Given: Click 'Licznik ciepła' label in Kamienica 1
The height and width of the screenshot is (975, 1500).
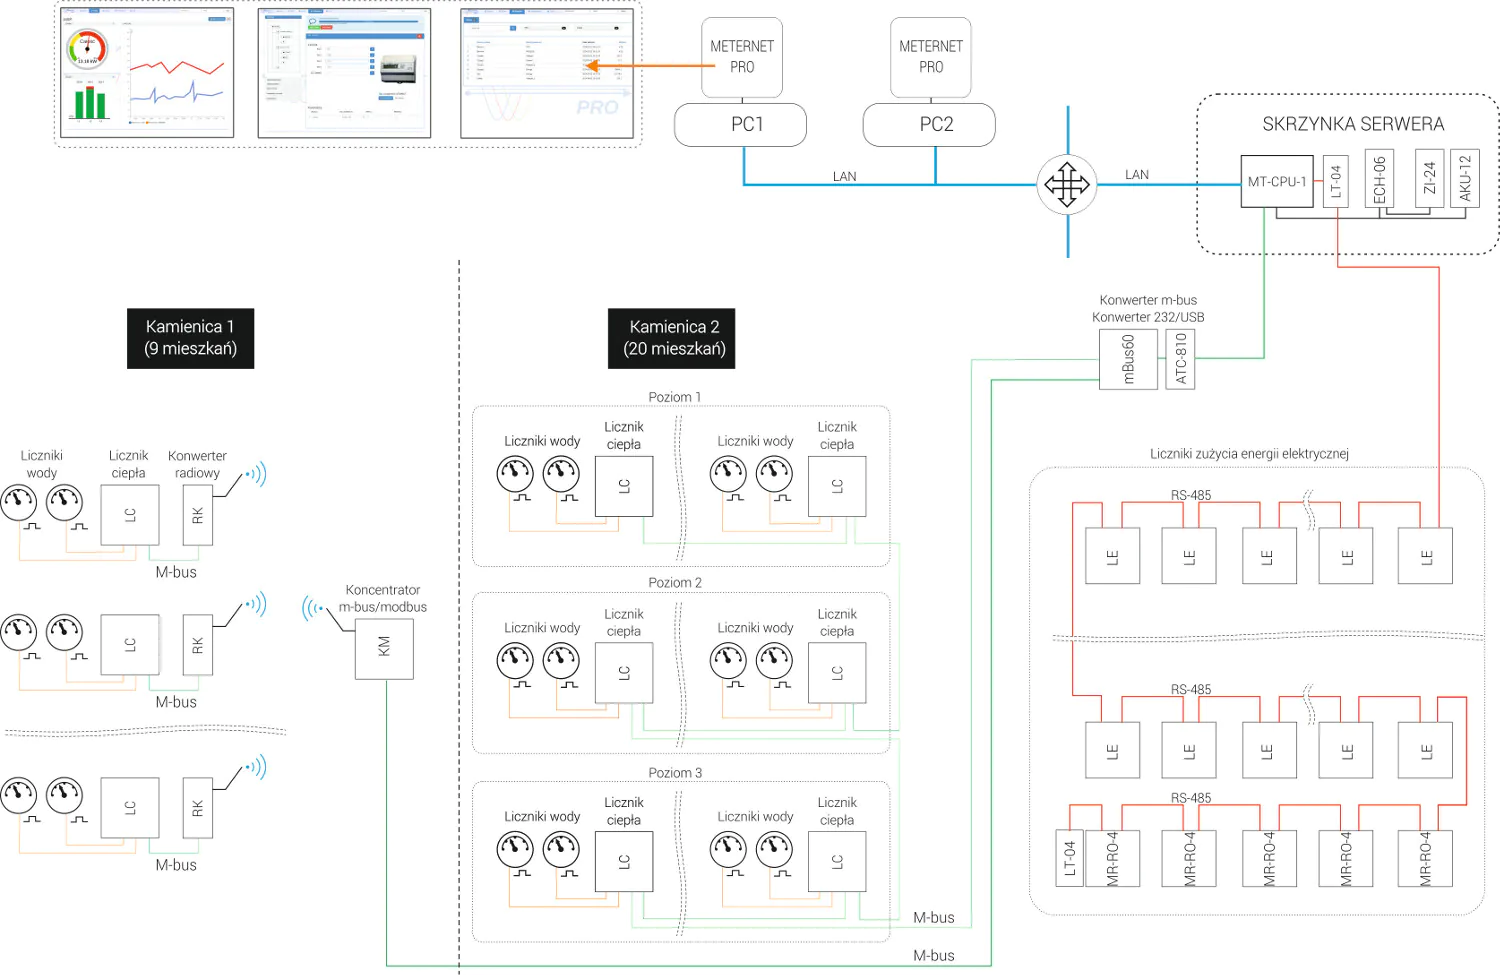Looking at the screenshot, I should point(128,464).
